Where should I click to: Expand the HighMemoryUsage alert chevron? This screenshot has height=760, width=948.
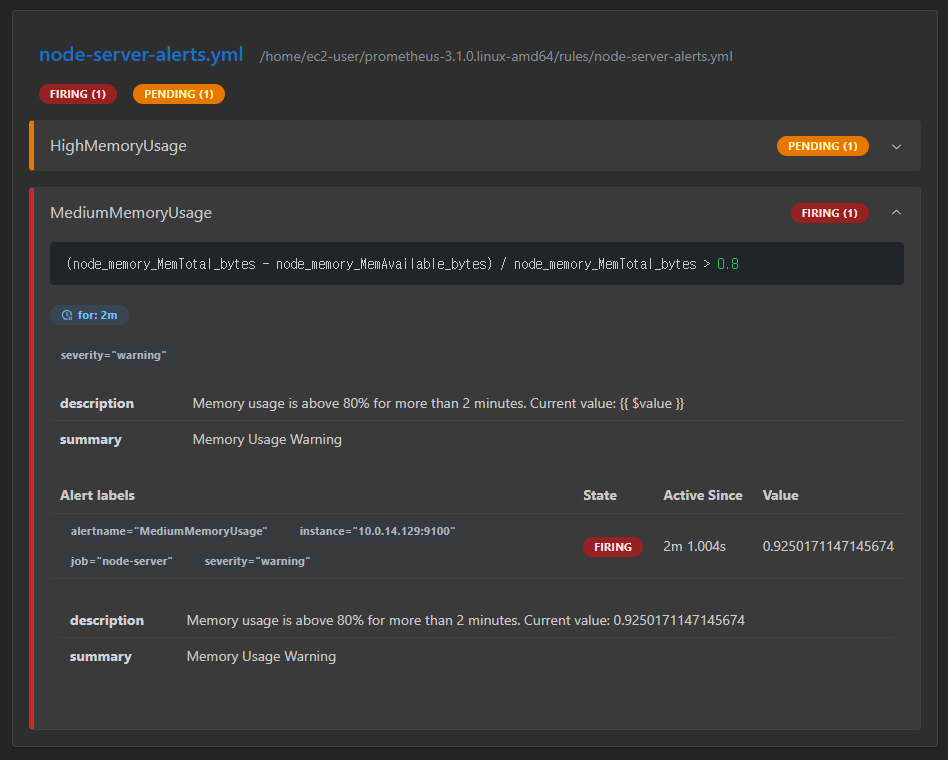(896, 146)
